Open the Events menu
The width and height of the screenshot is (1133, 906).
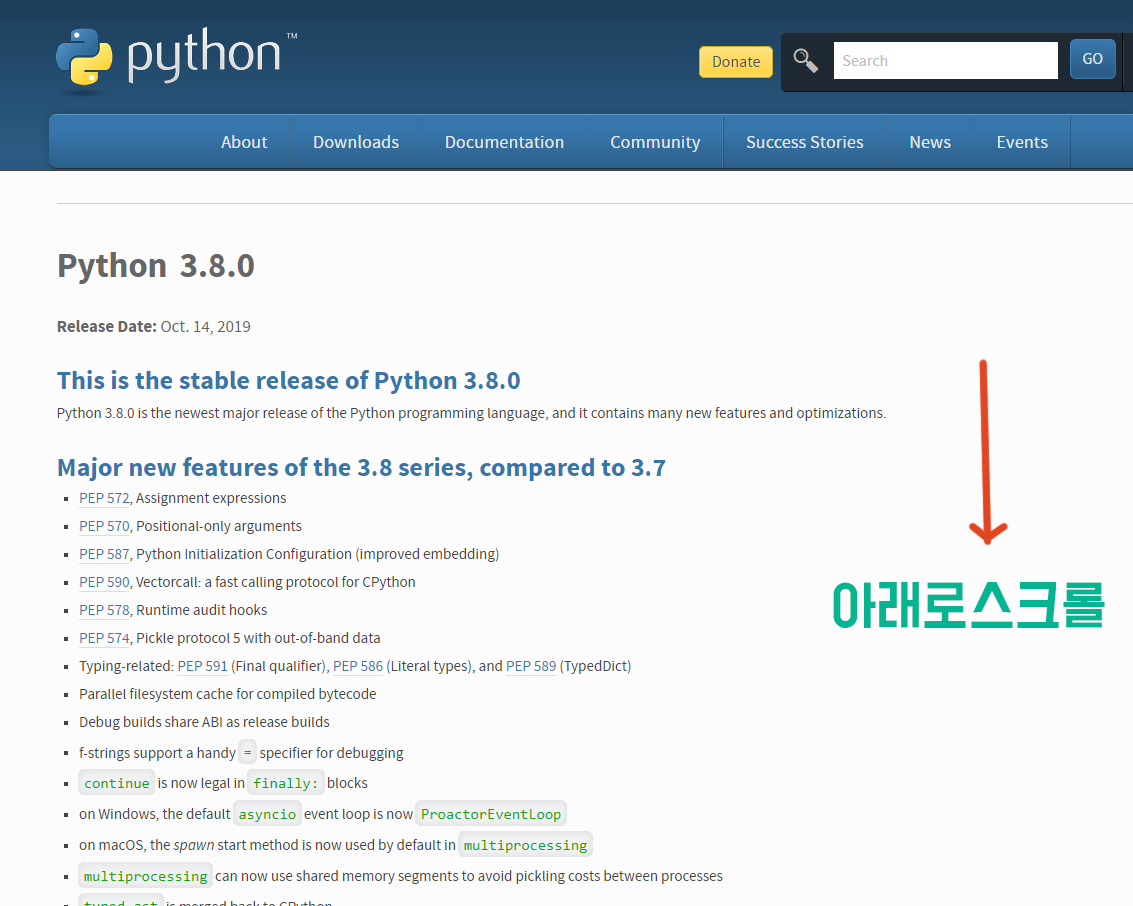1022,142
